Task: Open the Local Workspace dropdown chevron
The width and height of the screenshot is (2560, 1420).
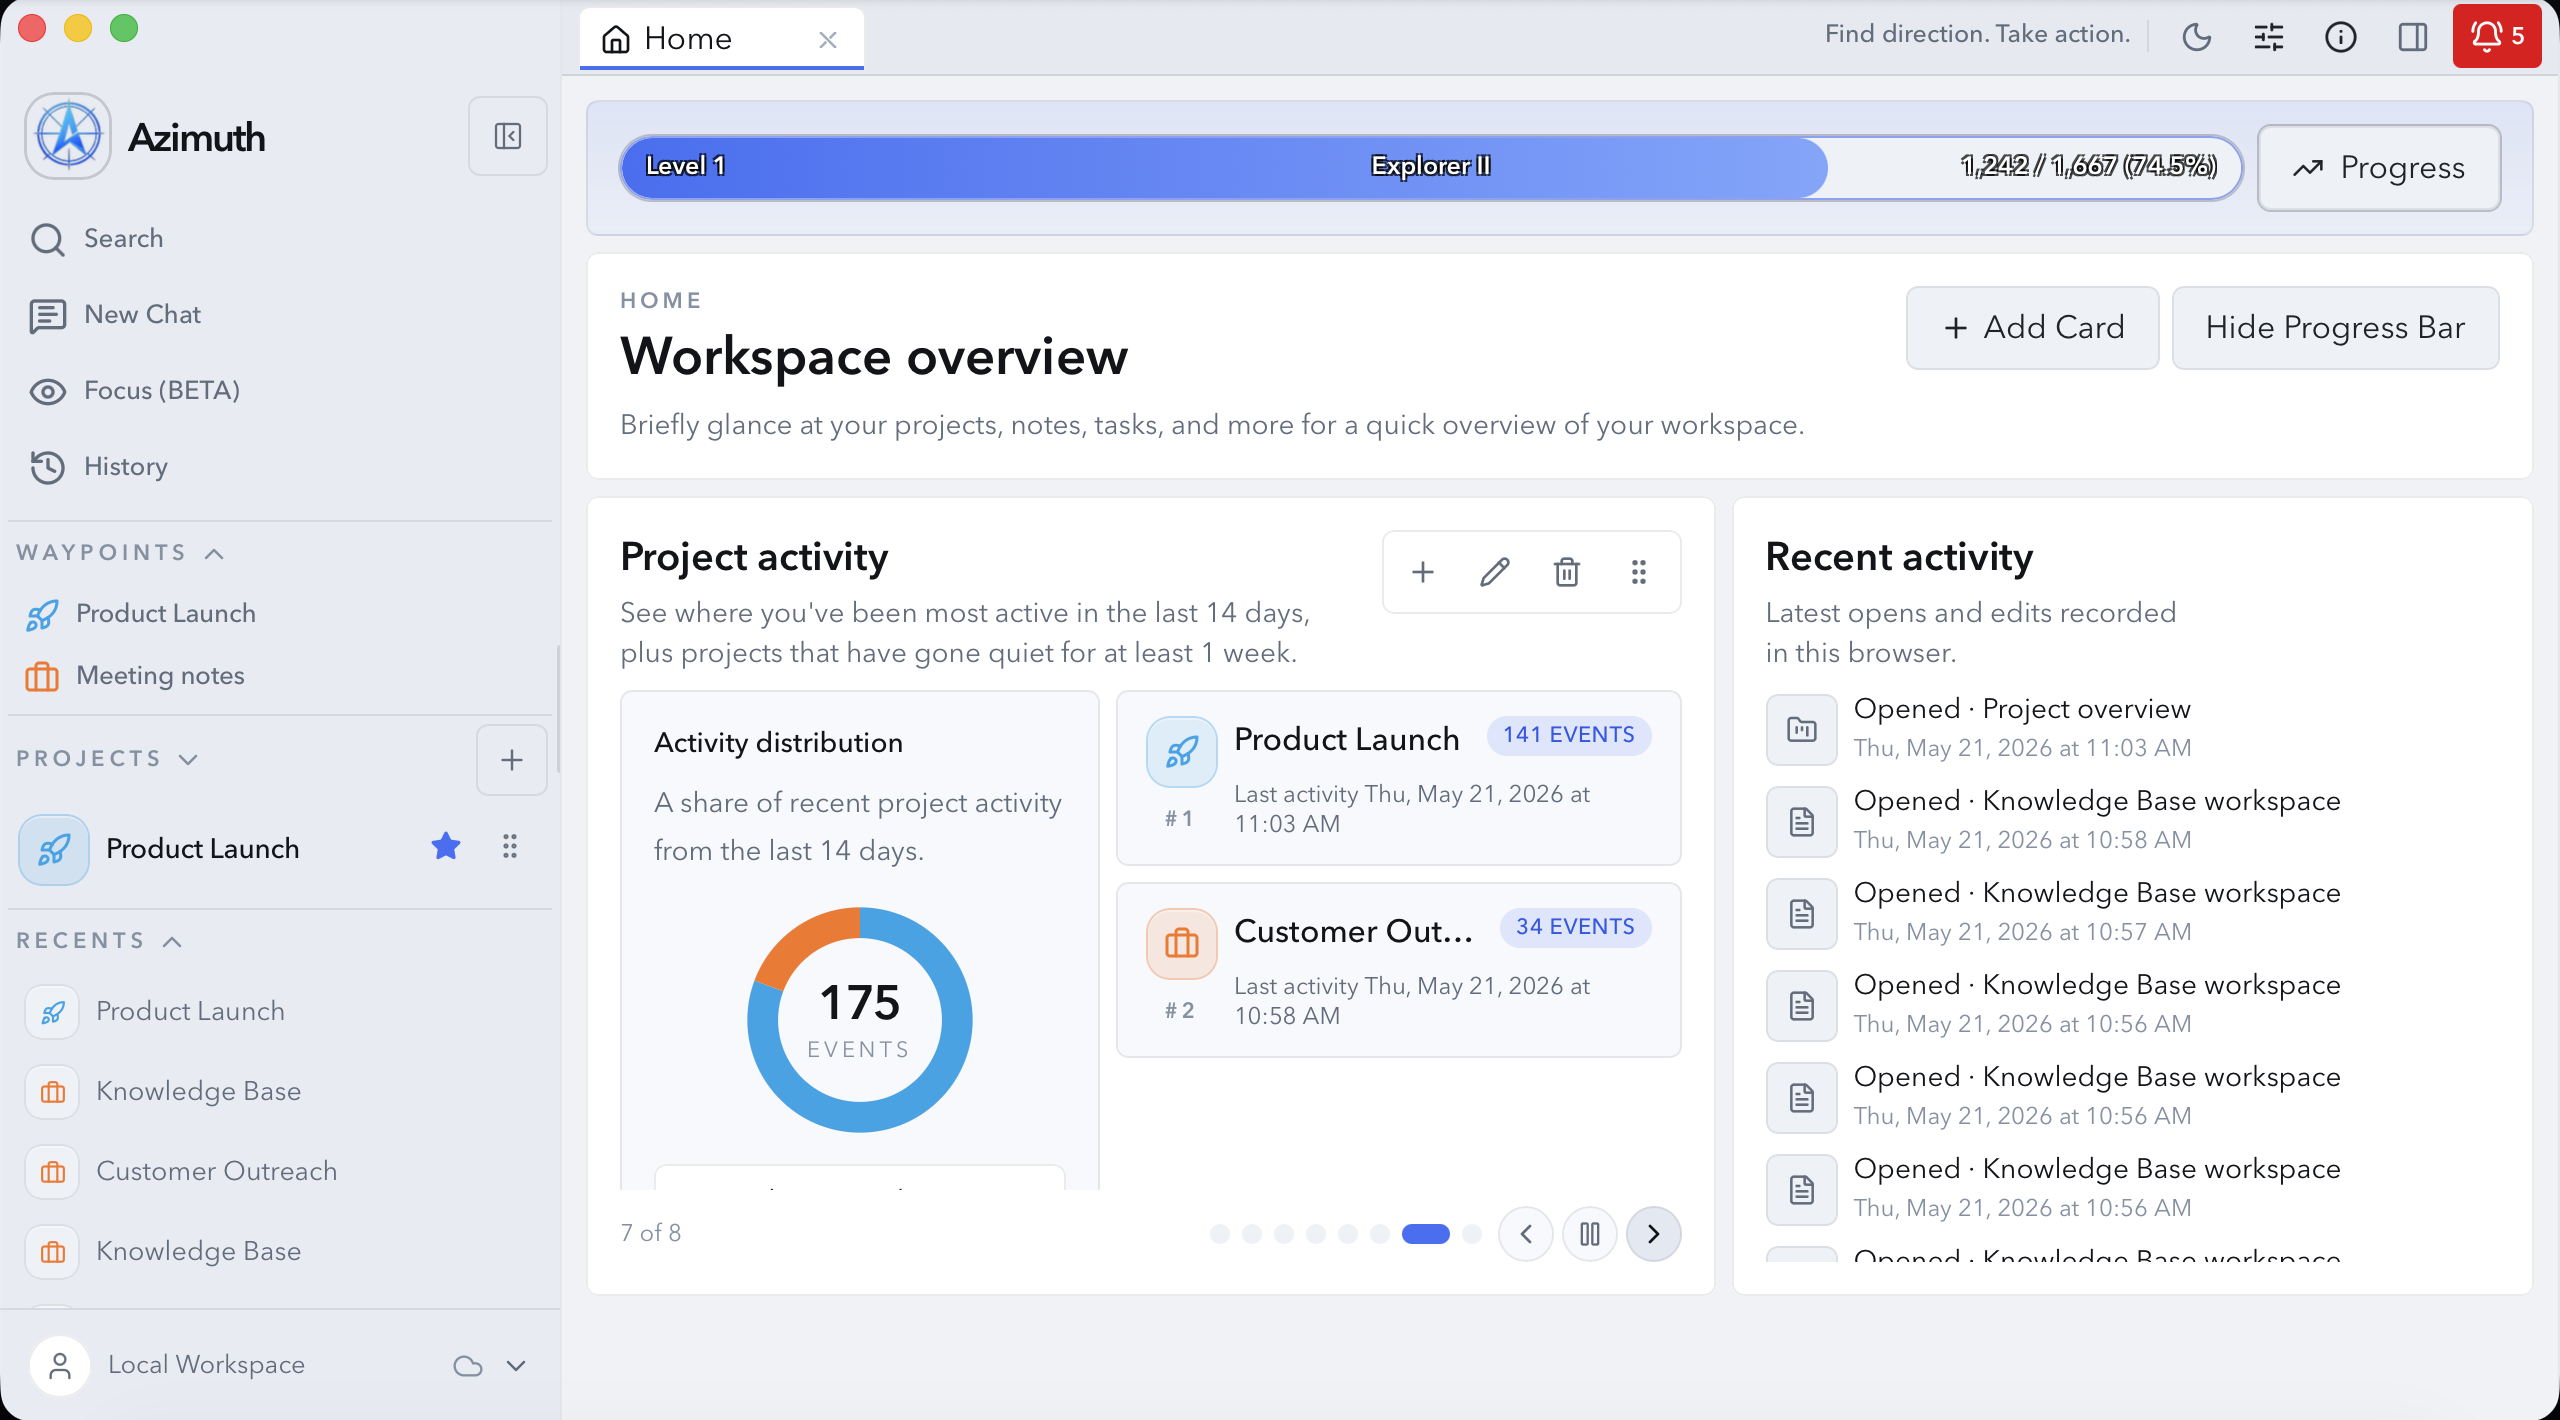Action: (x=516, y=1366)
